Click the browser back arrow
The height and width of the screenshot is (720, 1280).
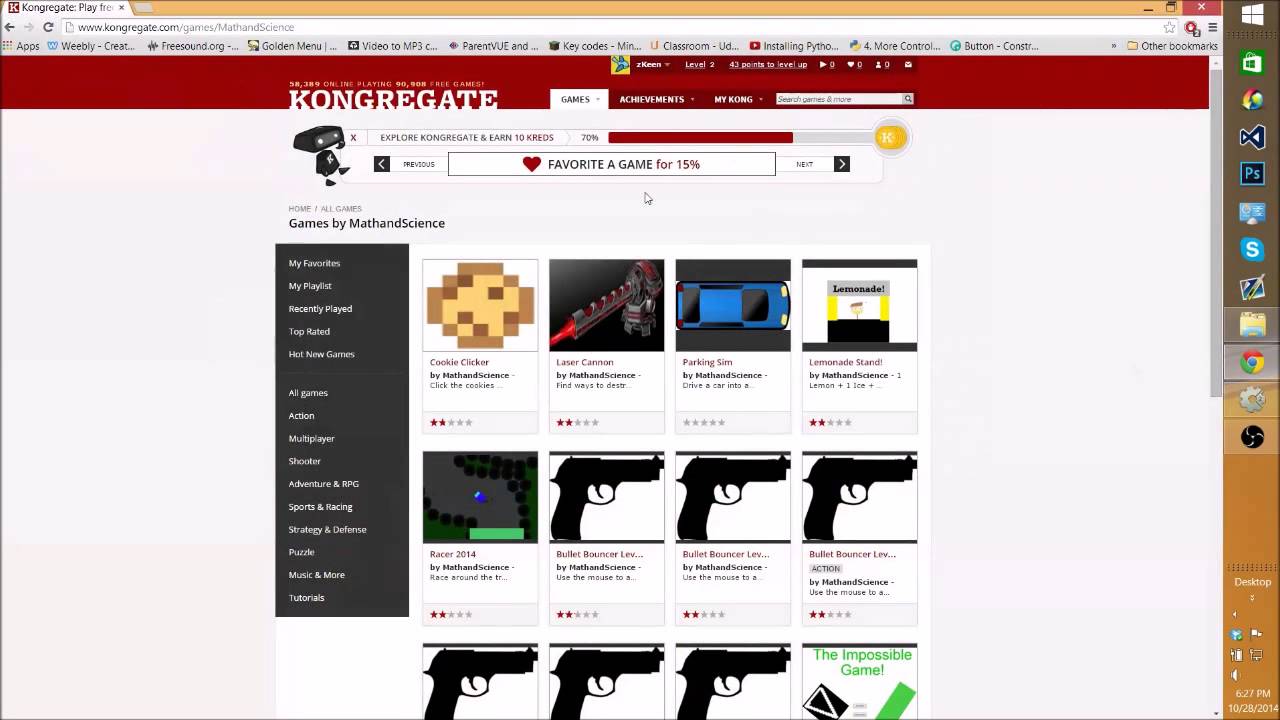[10, 27]
